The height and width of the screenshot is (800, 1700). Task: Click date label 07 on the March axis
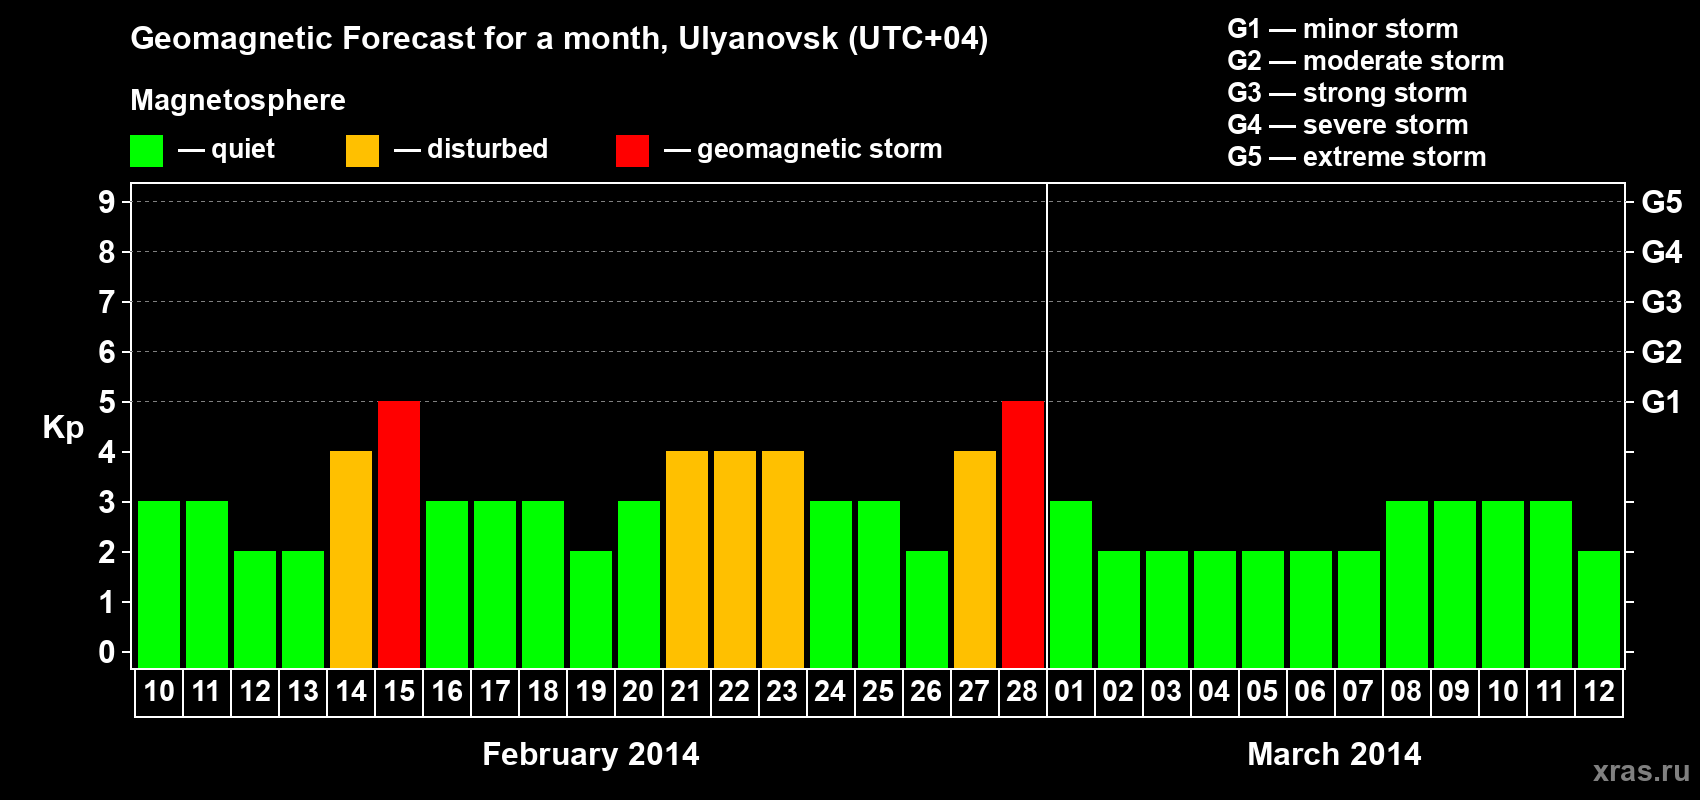point(1359,691)
